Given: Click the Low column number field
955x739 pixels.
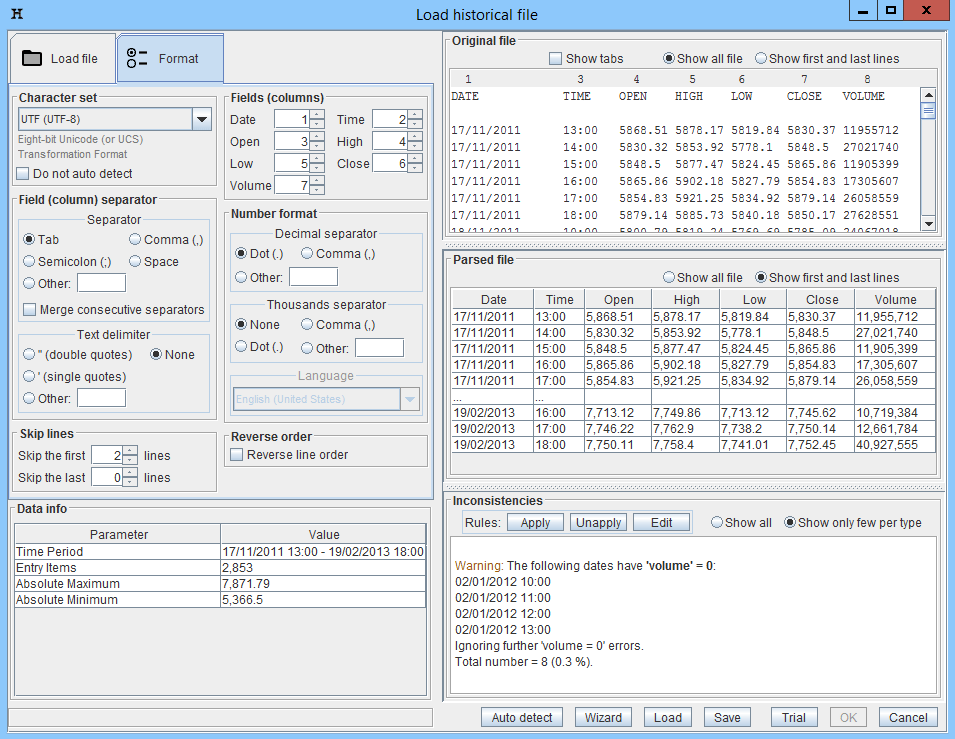Looking at the screenshot, I should coord(292,163).
